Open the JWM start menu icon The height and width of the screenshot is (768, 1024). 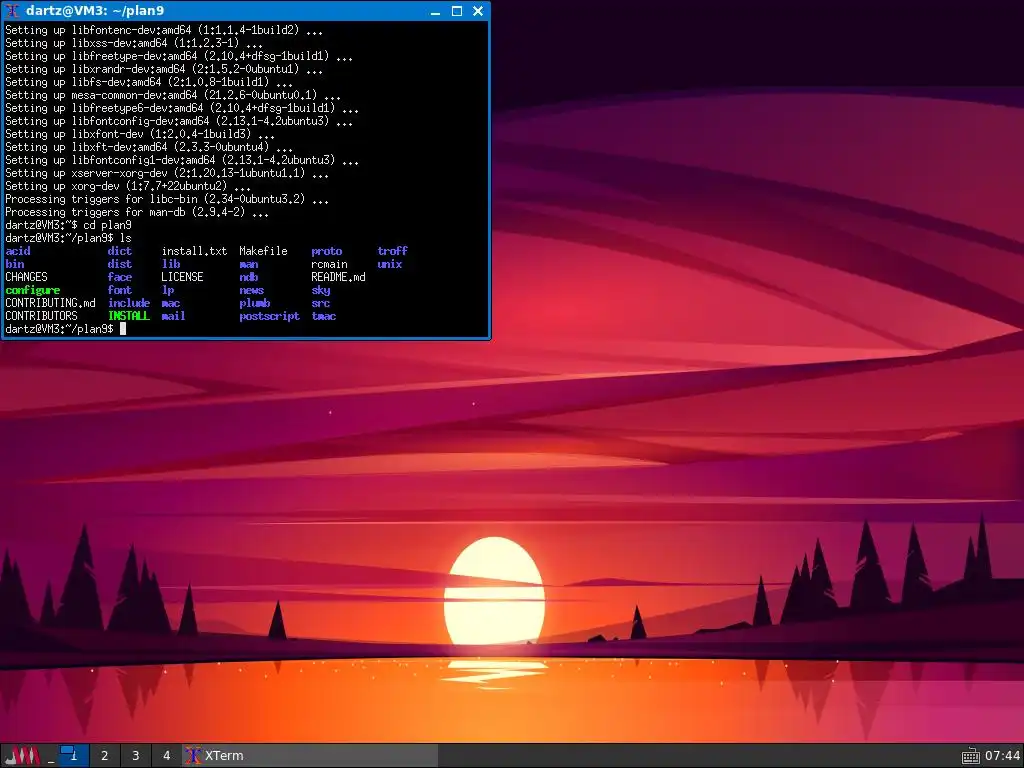pos(22,756)
